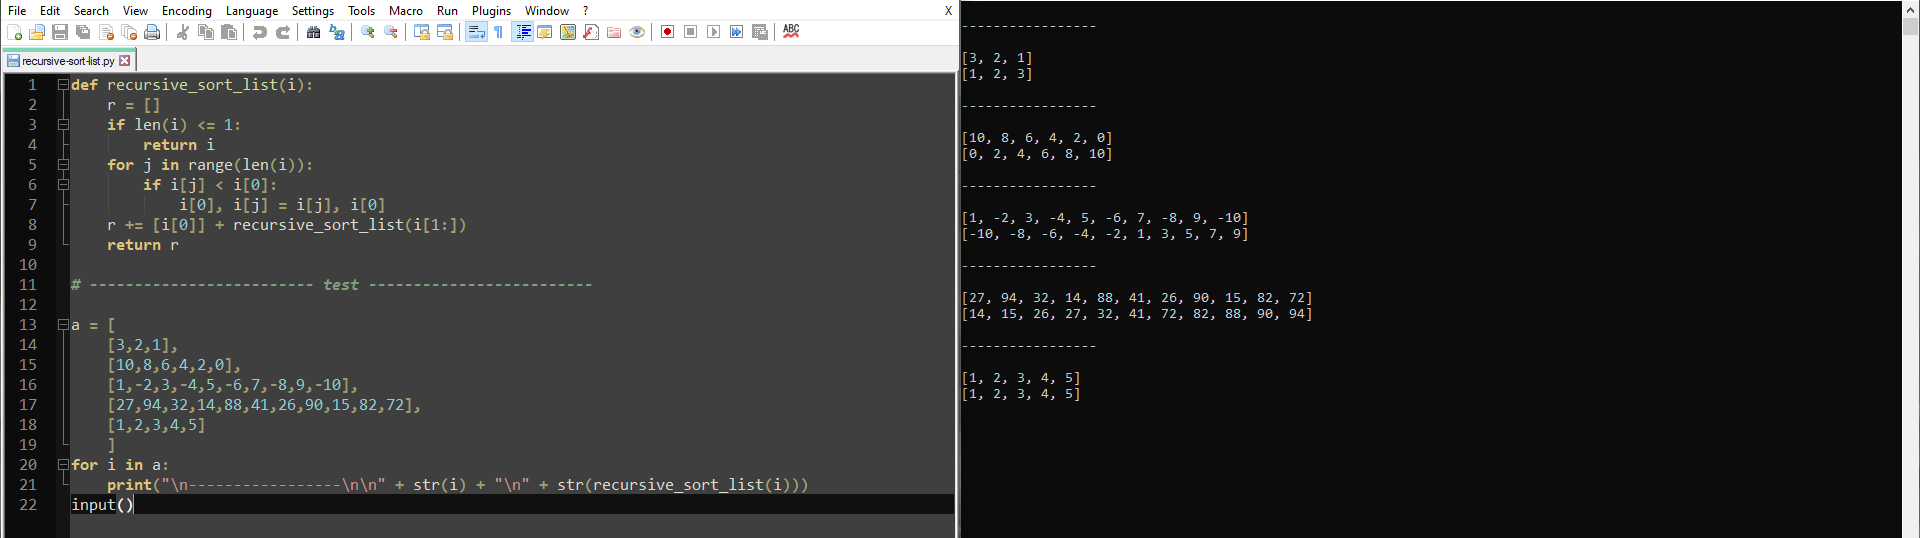Image resolution: width=1920 pixels, height=538 pixels.
Task: Click the input() call on line 22
Action: 102,505
